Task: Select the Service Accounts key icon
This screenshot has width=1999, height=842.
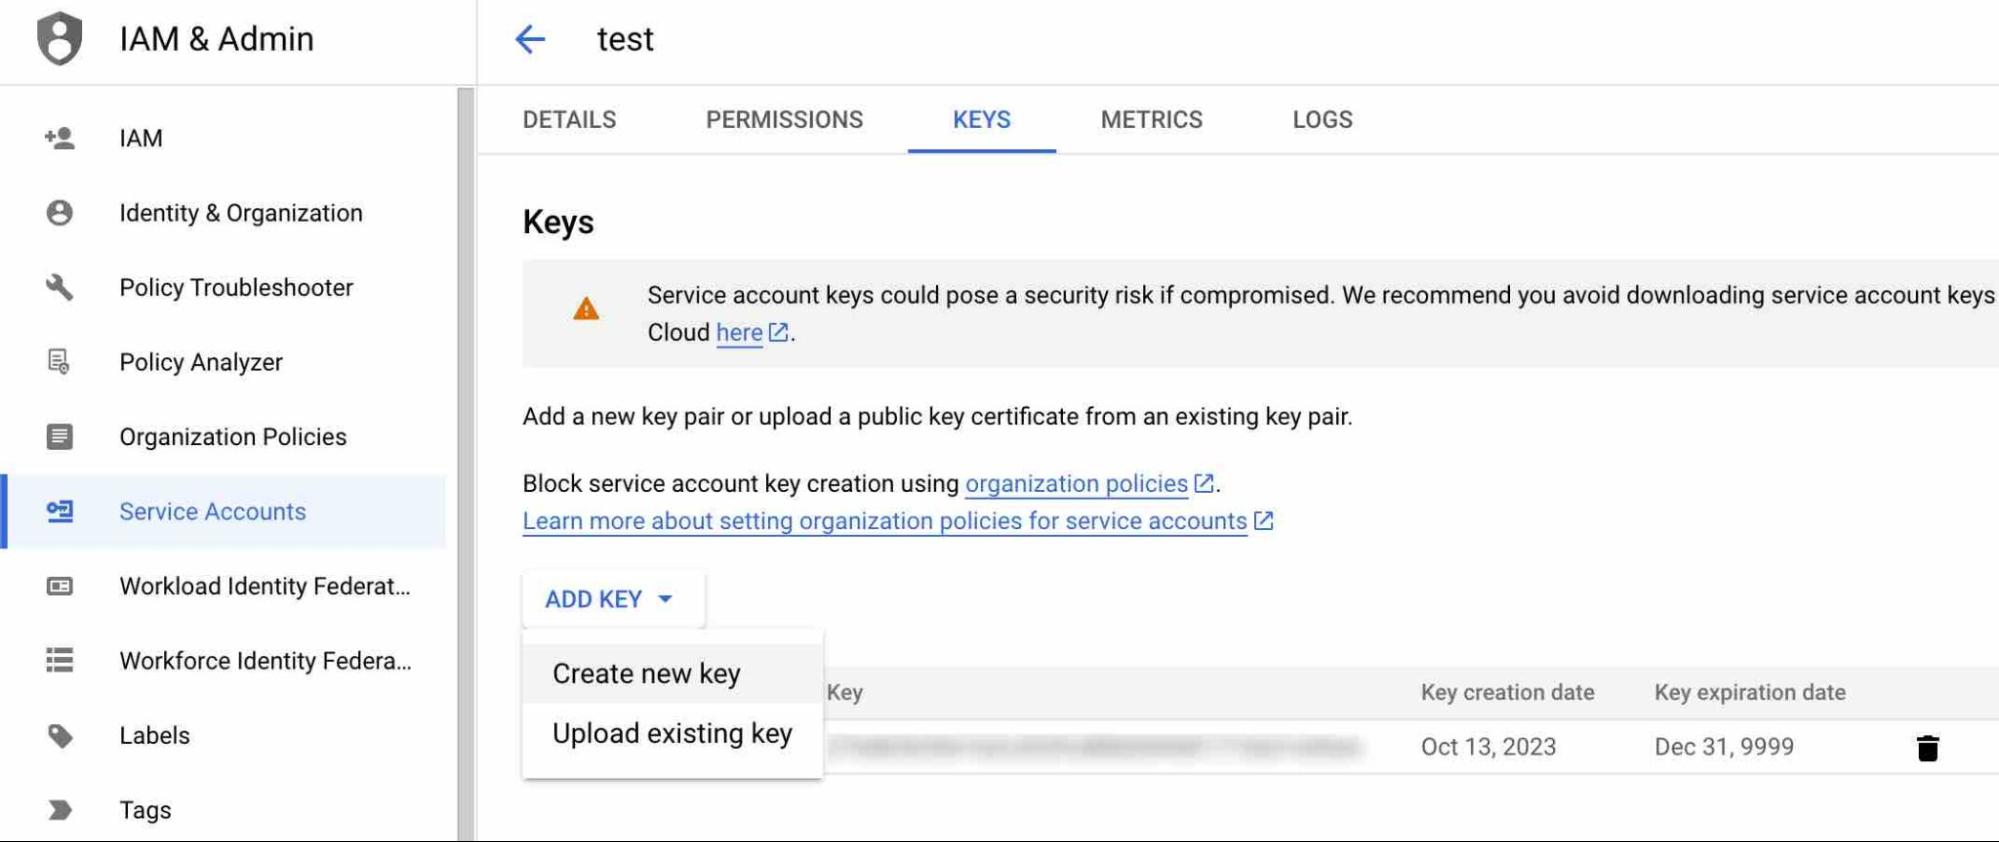Action: 60,511
